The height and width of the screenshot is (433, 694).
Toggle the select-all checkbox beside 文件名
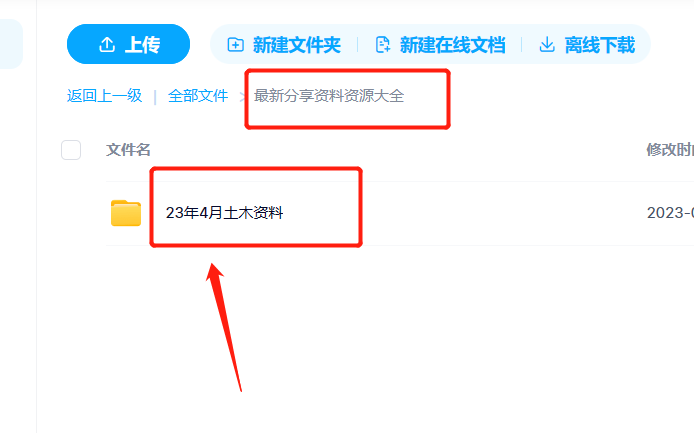71,150
